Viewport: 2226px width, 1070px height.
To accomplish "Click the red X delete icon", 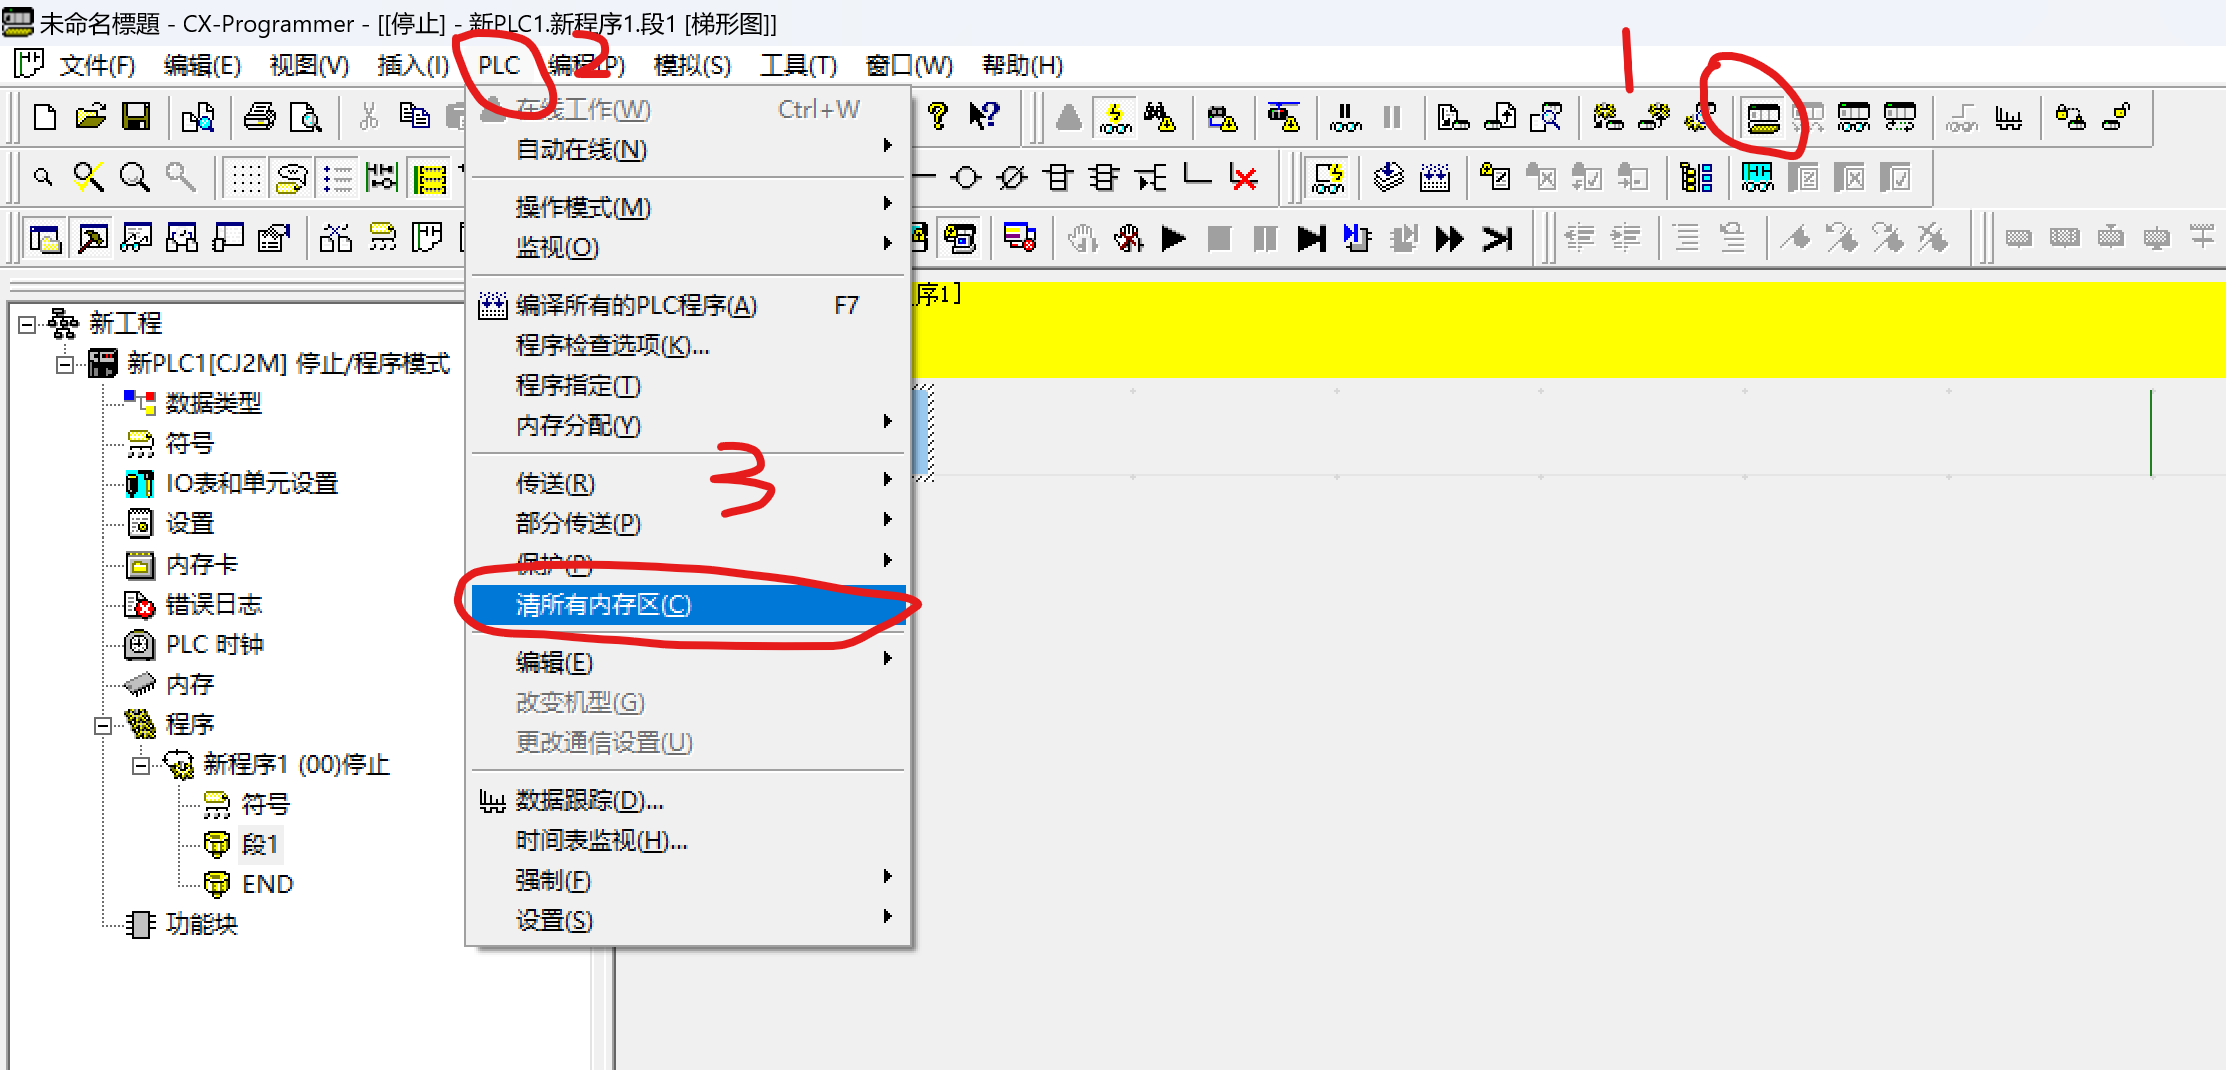I will [1244, 179].
